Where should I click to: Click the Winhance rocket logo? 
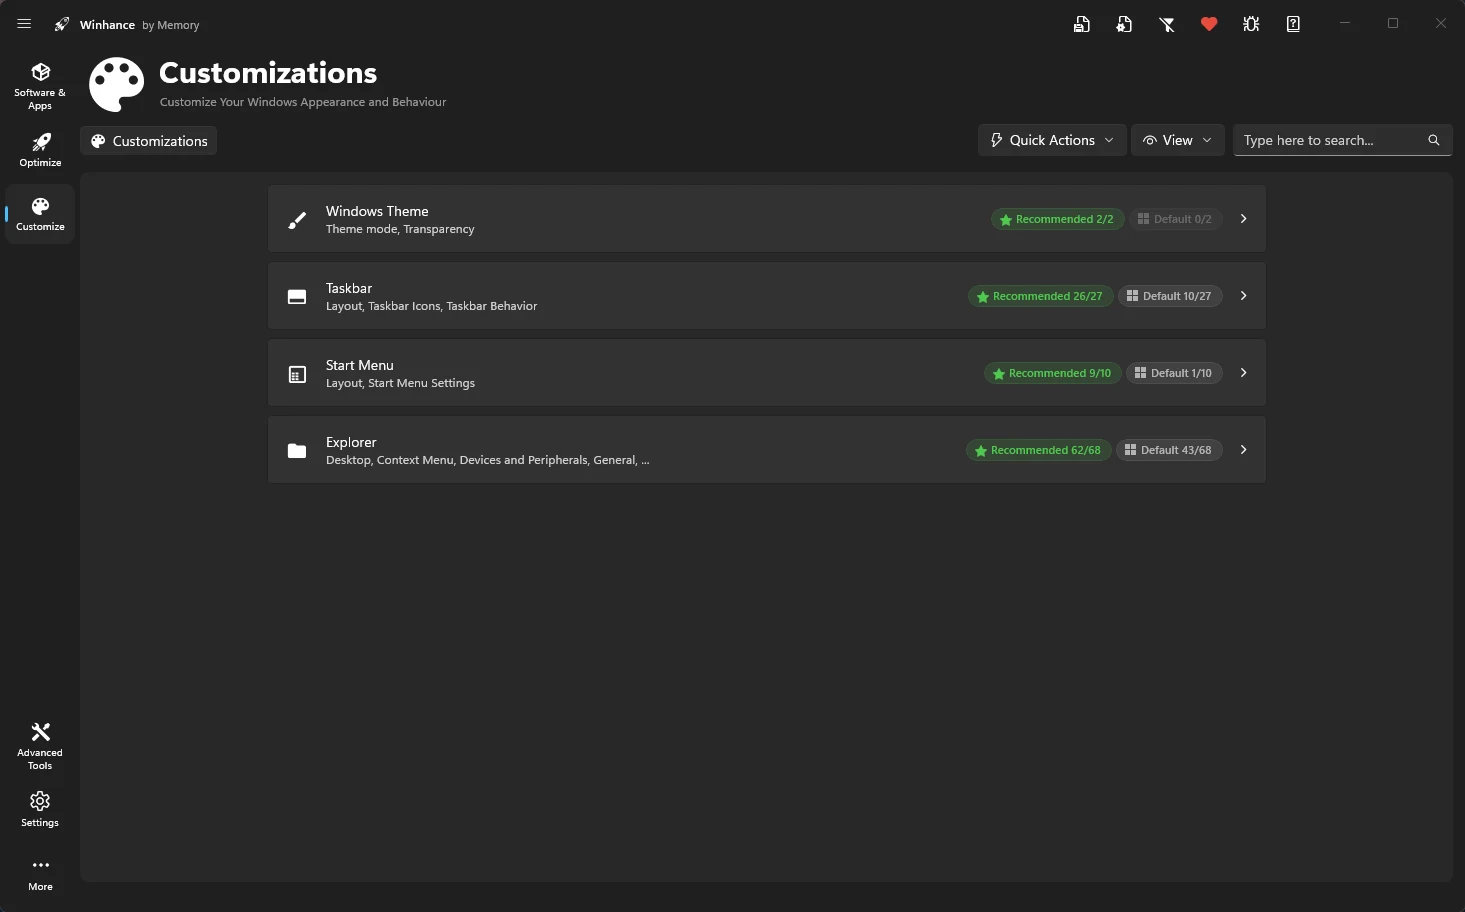(62, 24)
